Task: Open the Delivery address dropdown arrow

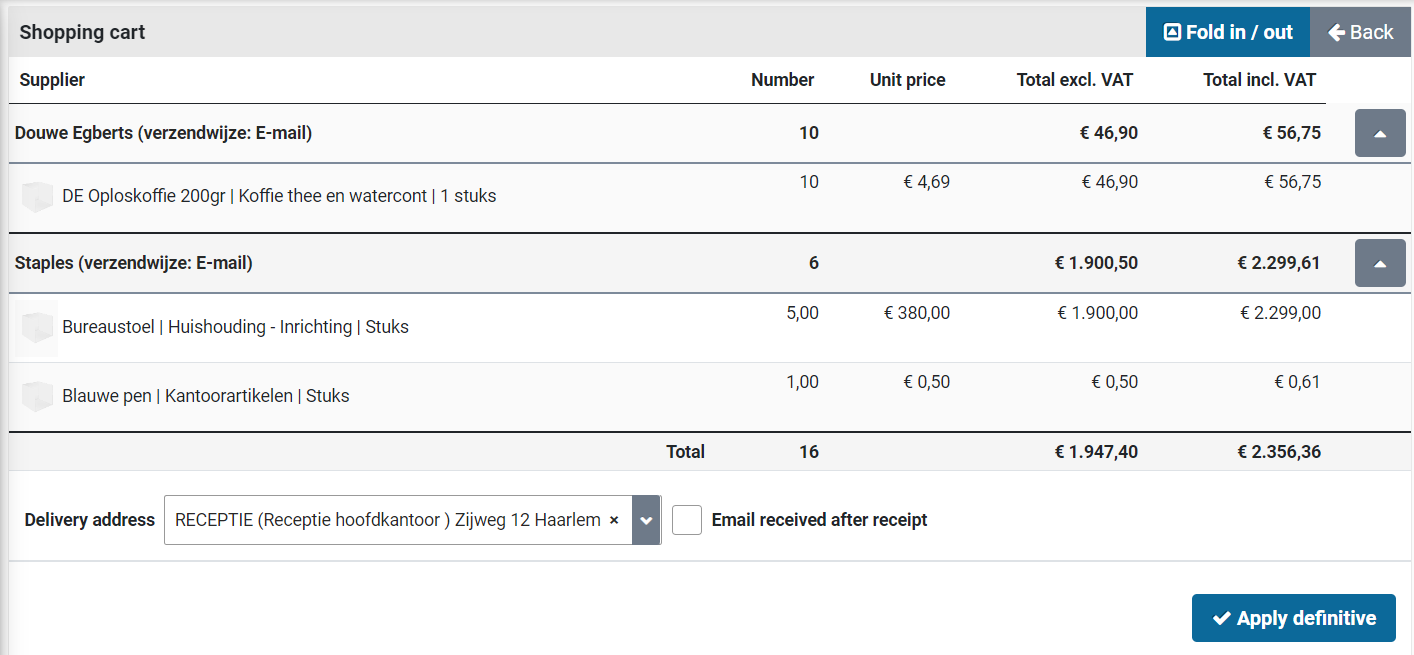Action: coord(646,520)
